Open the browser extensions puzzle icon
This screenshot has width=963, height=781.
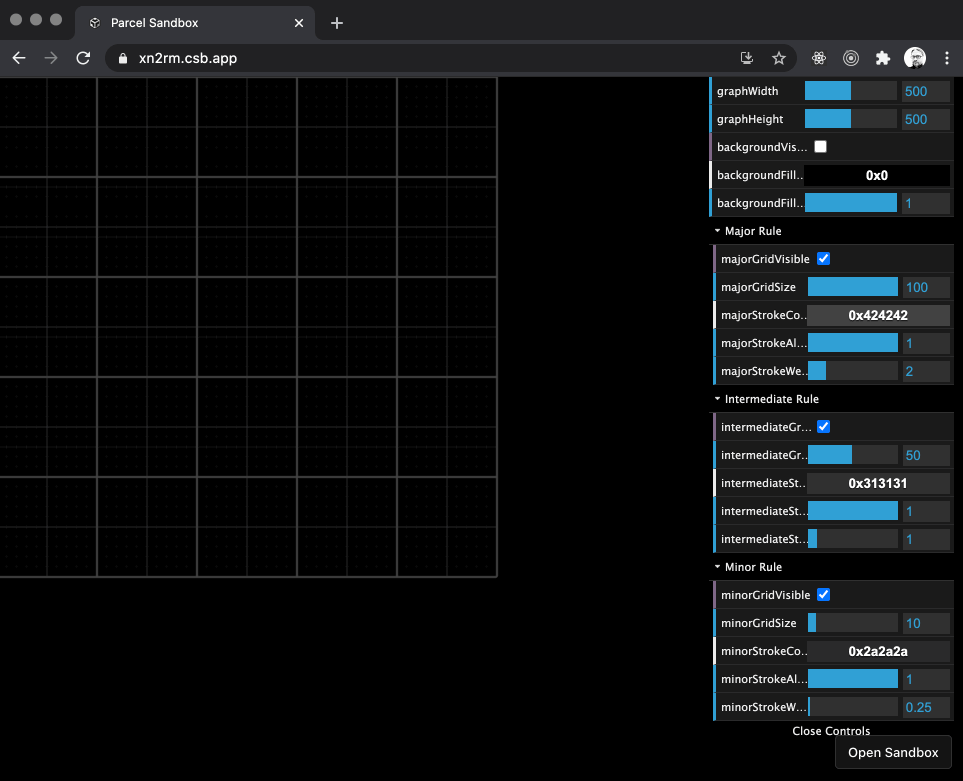(883, 58)
